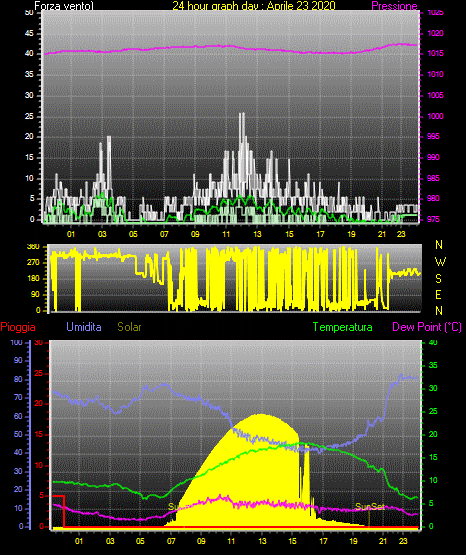466x555 pixels.
Task: Click the '180' wind direction axis value
Action: click(33, 279)
